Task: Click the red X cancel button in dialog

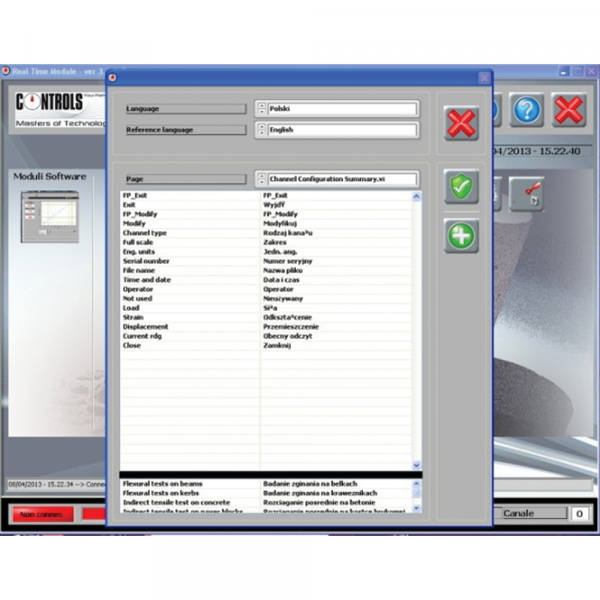Action: pyautogui.click(x=461, y=123)
